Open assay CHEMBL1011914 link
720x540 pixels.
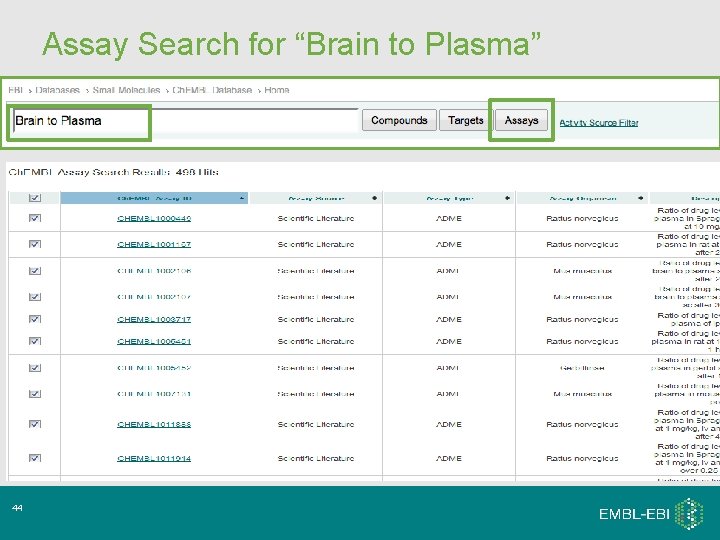(154, 459)
